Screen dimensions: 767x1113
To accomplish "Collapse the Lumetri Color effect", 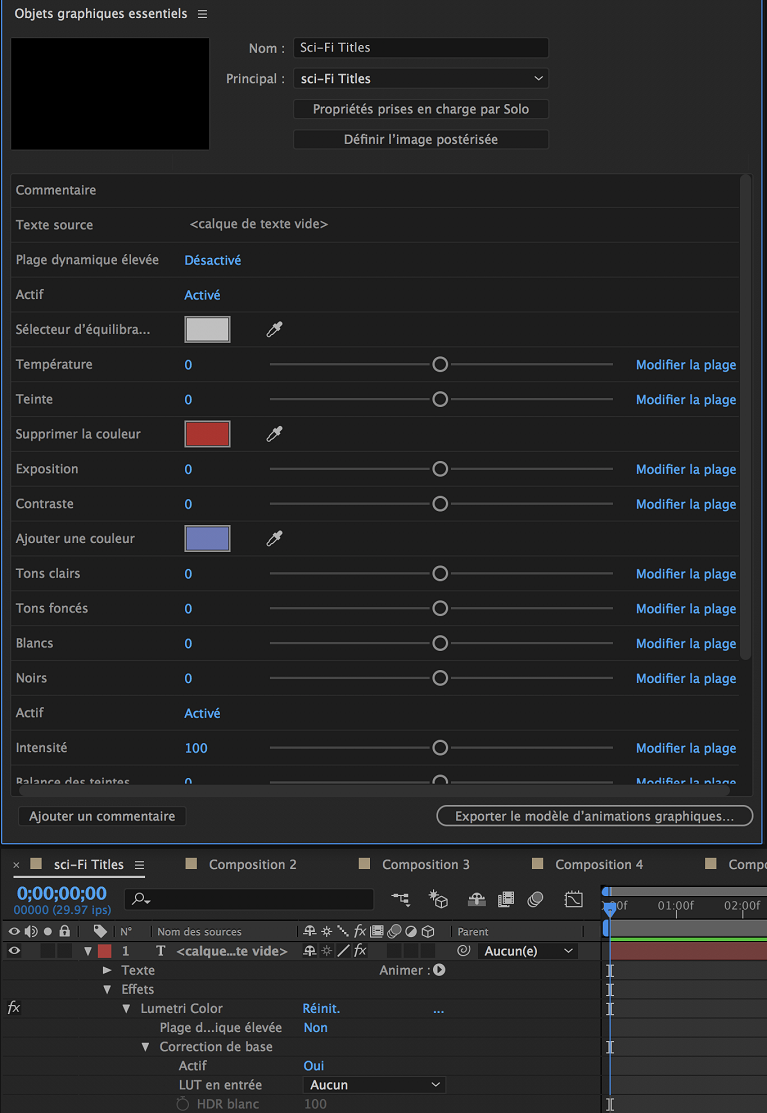I will coord(126,1008).
